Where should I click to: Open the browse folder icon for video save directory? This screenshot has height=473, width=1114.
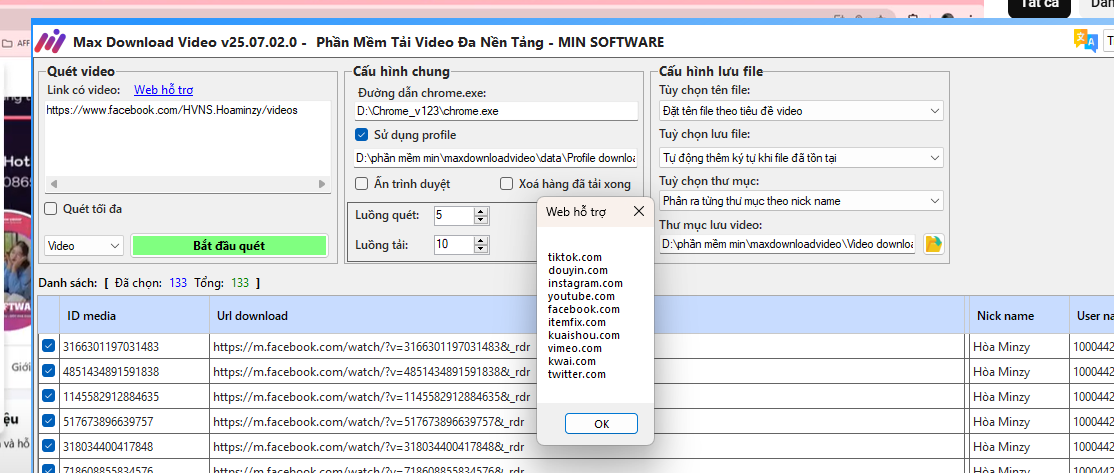coord(933,244)
